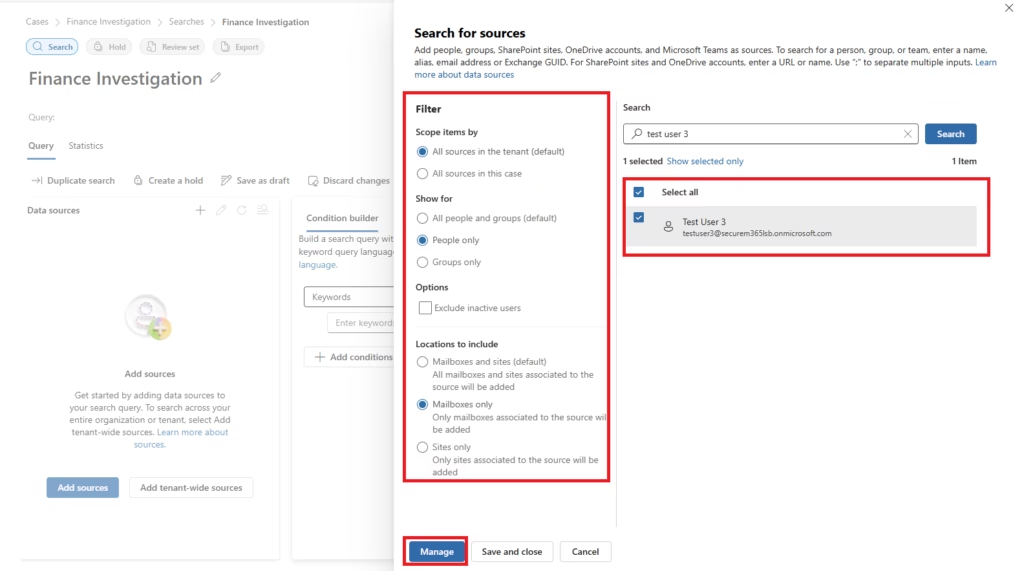The height and width of the screenshot is (571, 1024).
Task: Choose Groups only radio option
Action: pos(423,262)
